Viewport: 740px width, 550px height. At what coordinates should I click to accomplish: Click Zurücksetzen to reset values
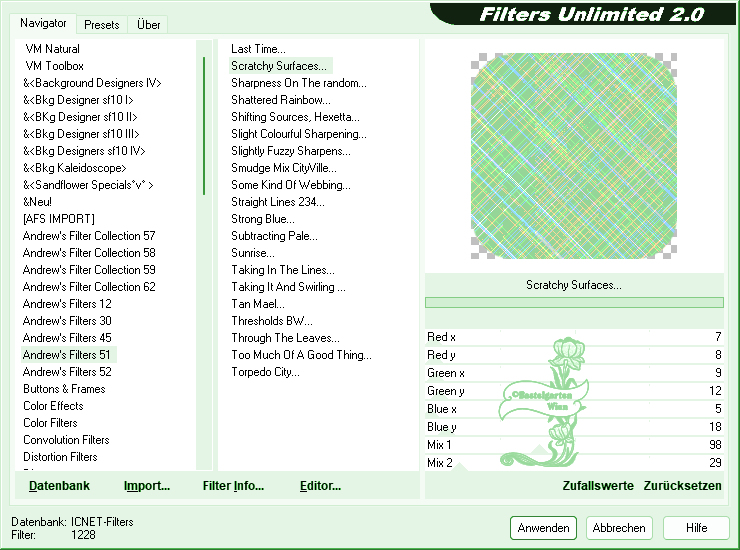click(x=682, y=486)
